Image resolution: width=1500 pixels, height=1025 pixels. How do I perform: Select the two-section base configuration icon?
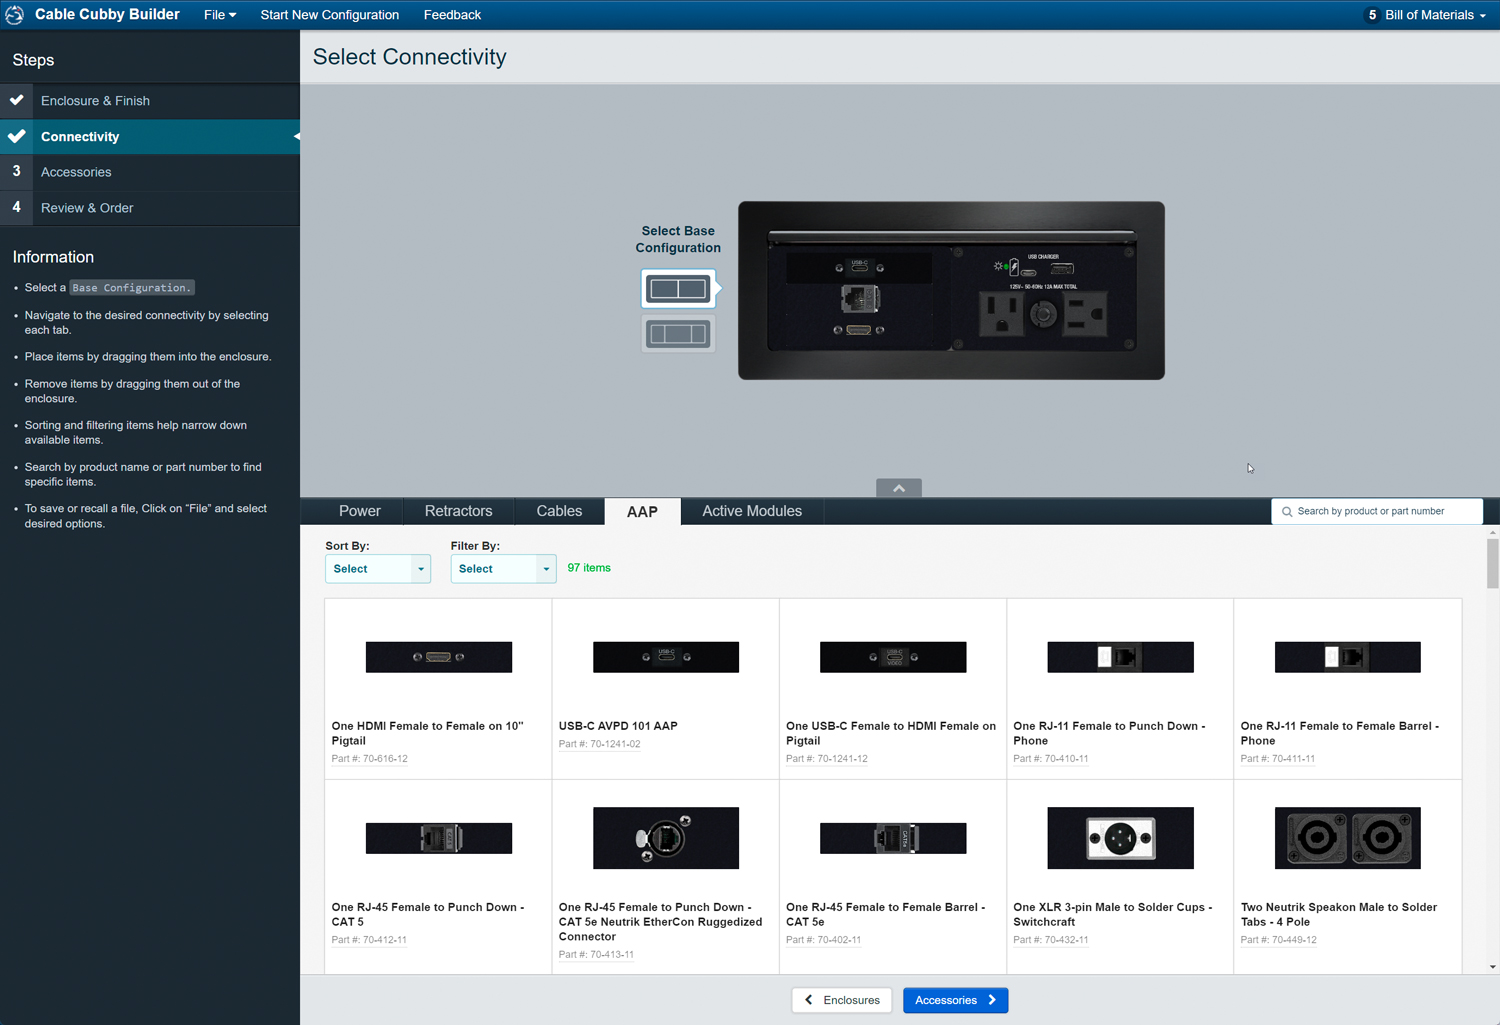(x=678, y=289)
